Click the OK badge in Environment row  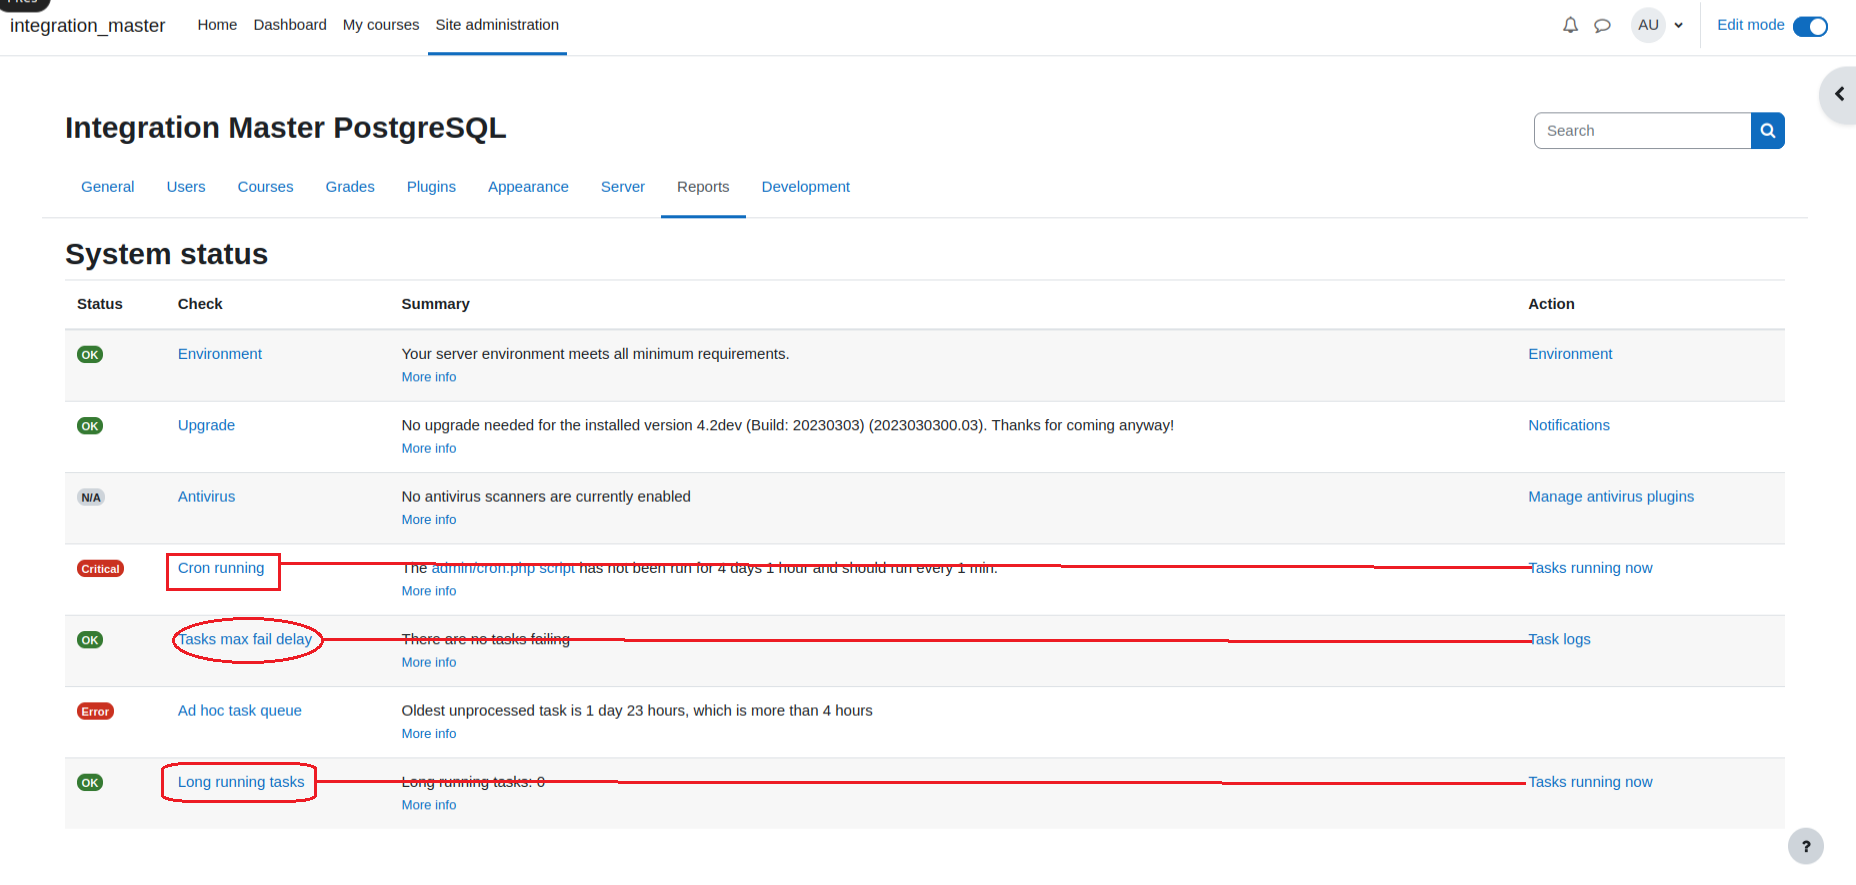(x=90, y=354)
